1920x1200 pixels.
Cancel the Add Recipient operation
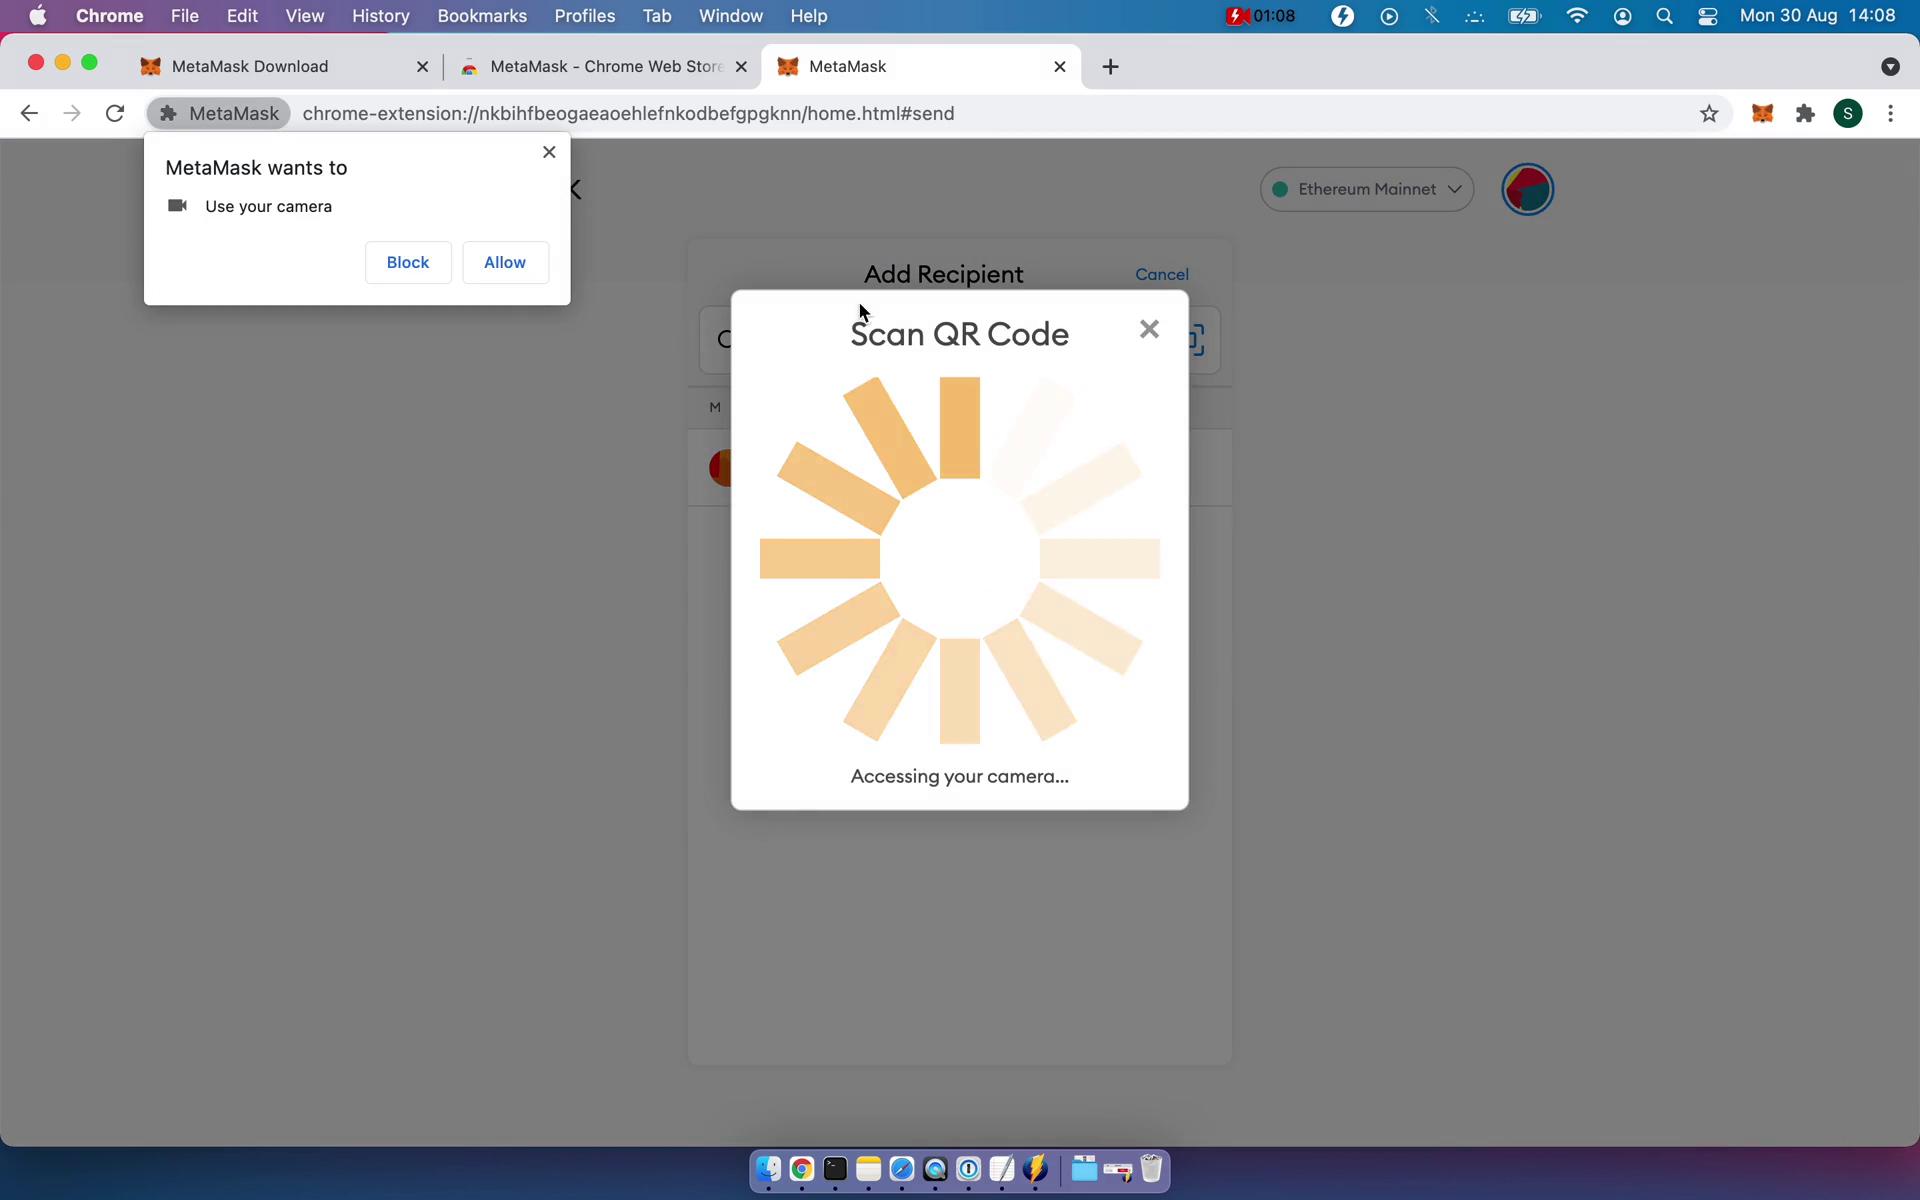coord(1161,274)
